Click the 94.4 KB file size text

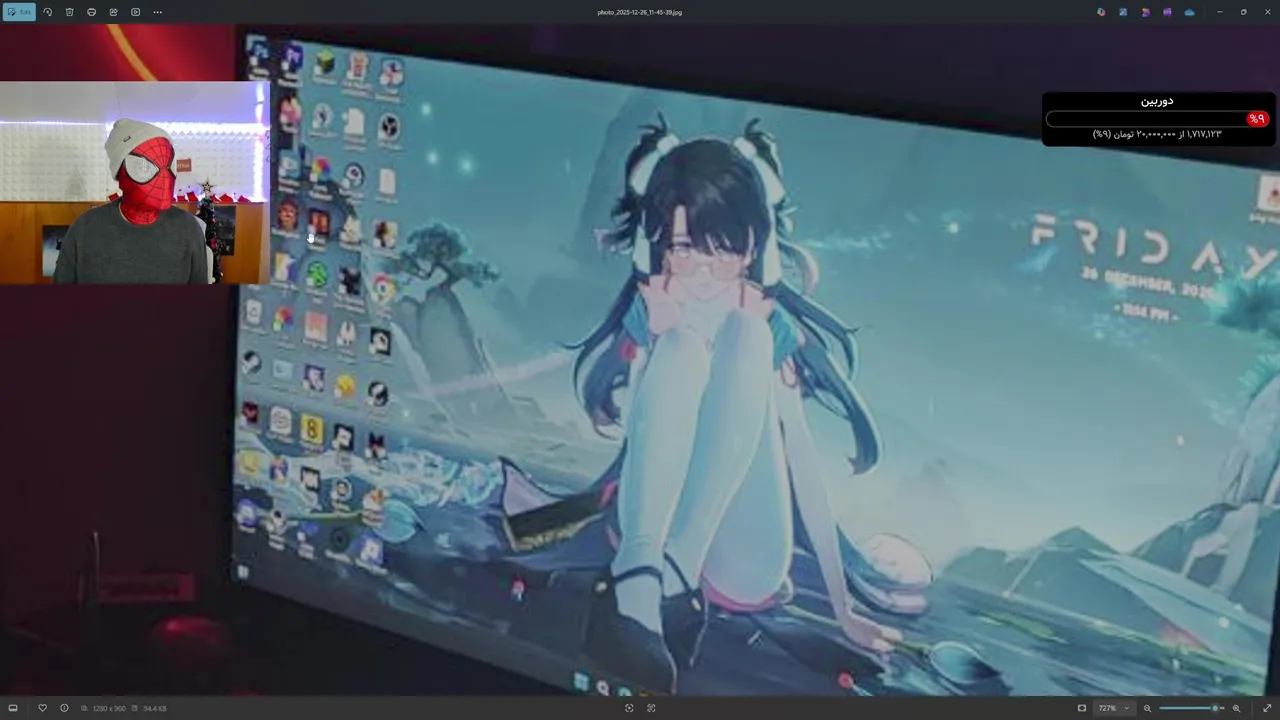coord(155,708)
